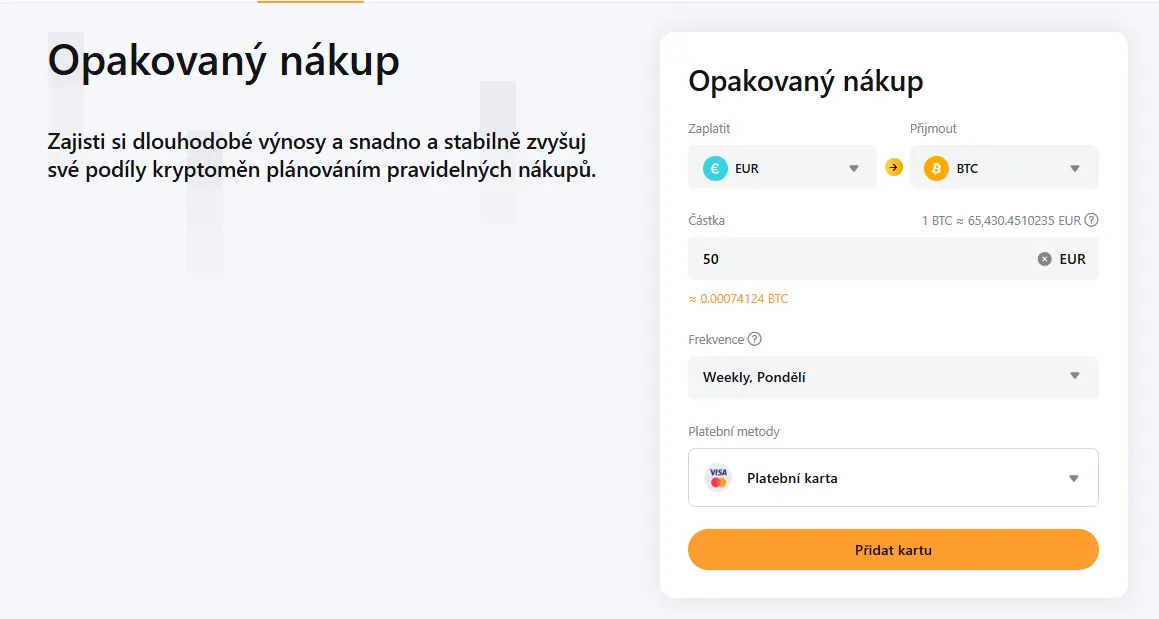Click the Visa Mastercard card icon
Image resolution: width=1159 pixels, height=619 pixels.
[717, 478]
